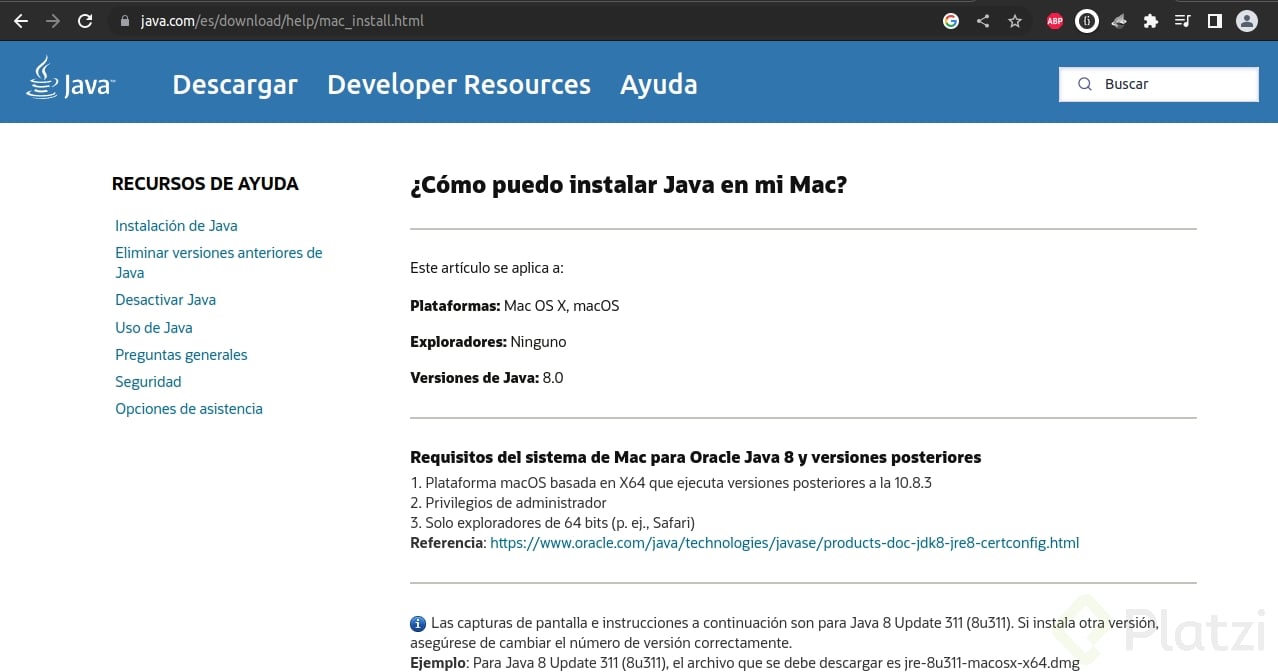Viewport: 1278px width, 672px height.
Task: Click the 'Plataformas: Mac OS X, macOS' line
Action: coord(515,306)
